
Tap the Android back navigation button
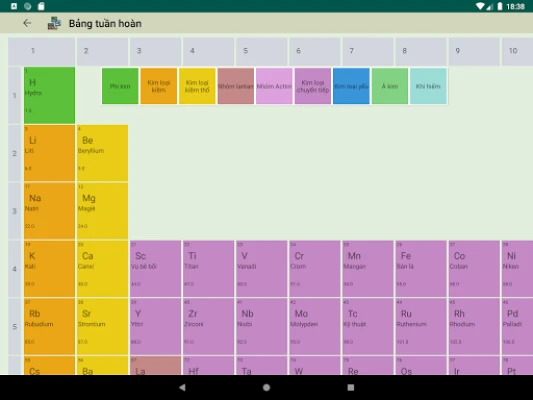[x=182, y=387]
